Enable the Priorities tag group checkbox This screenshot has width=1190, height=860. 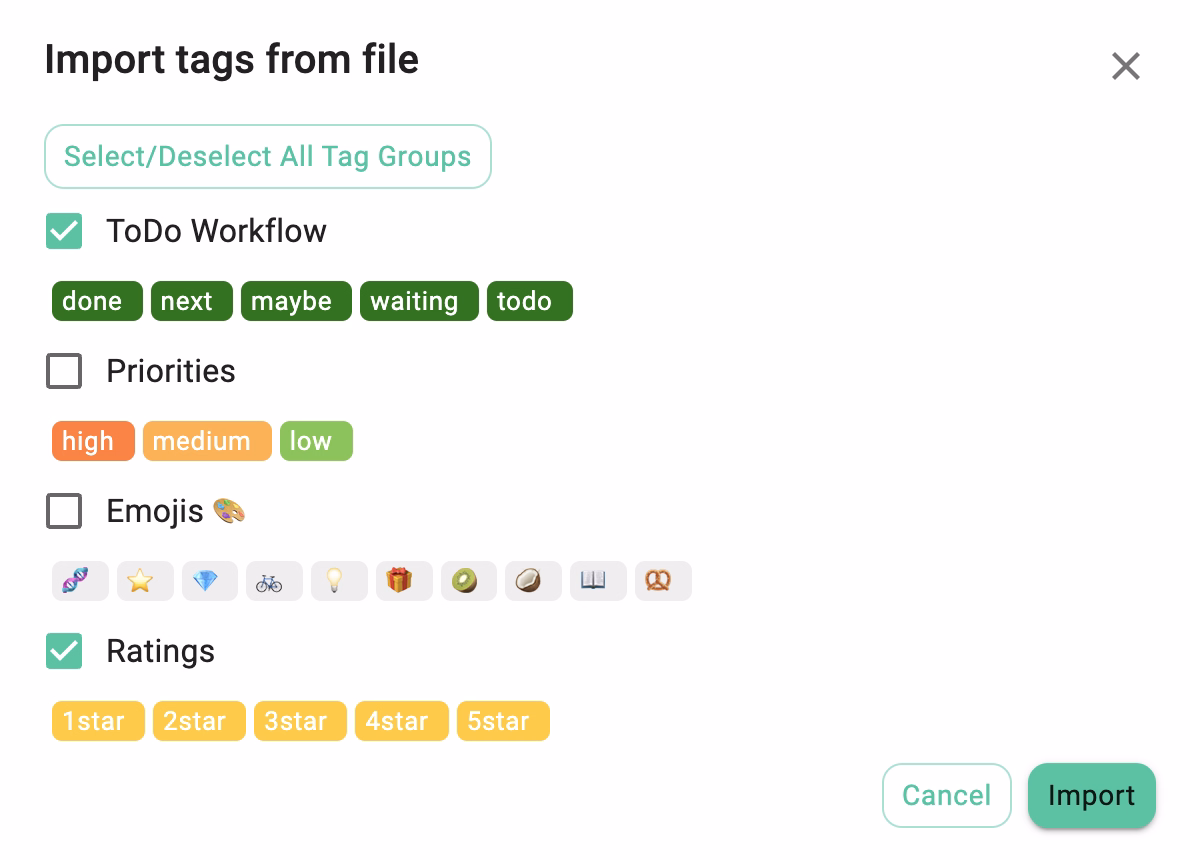pyautogui.click(x=64, y=371)
